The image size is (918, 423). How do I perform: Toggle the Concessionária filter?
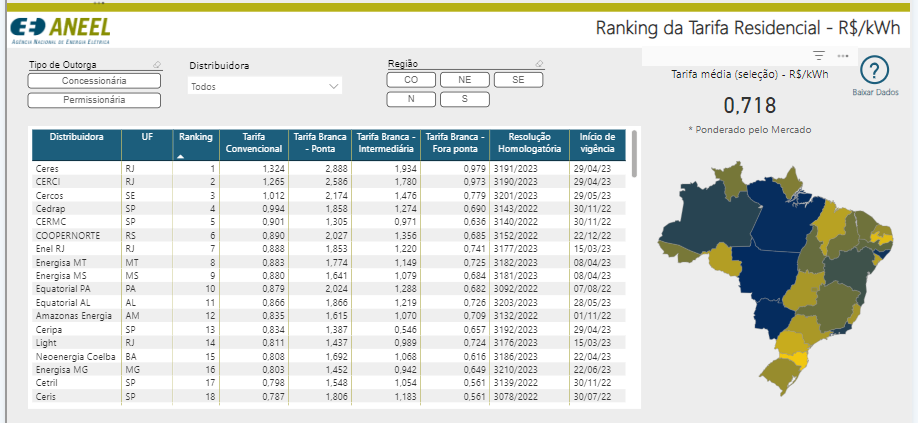pos(94,81)
